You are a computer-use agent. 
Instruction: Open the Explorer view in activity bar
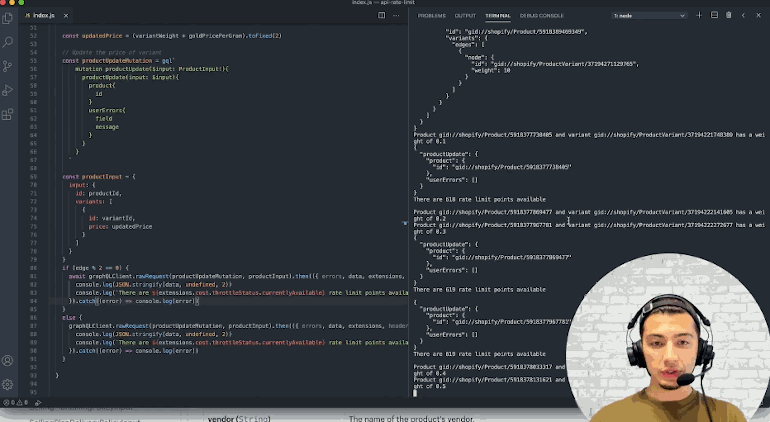pyautogui.click(x=7, y=18)
